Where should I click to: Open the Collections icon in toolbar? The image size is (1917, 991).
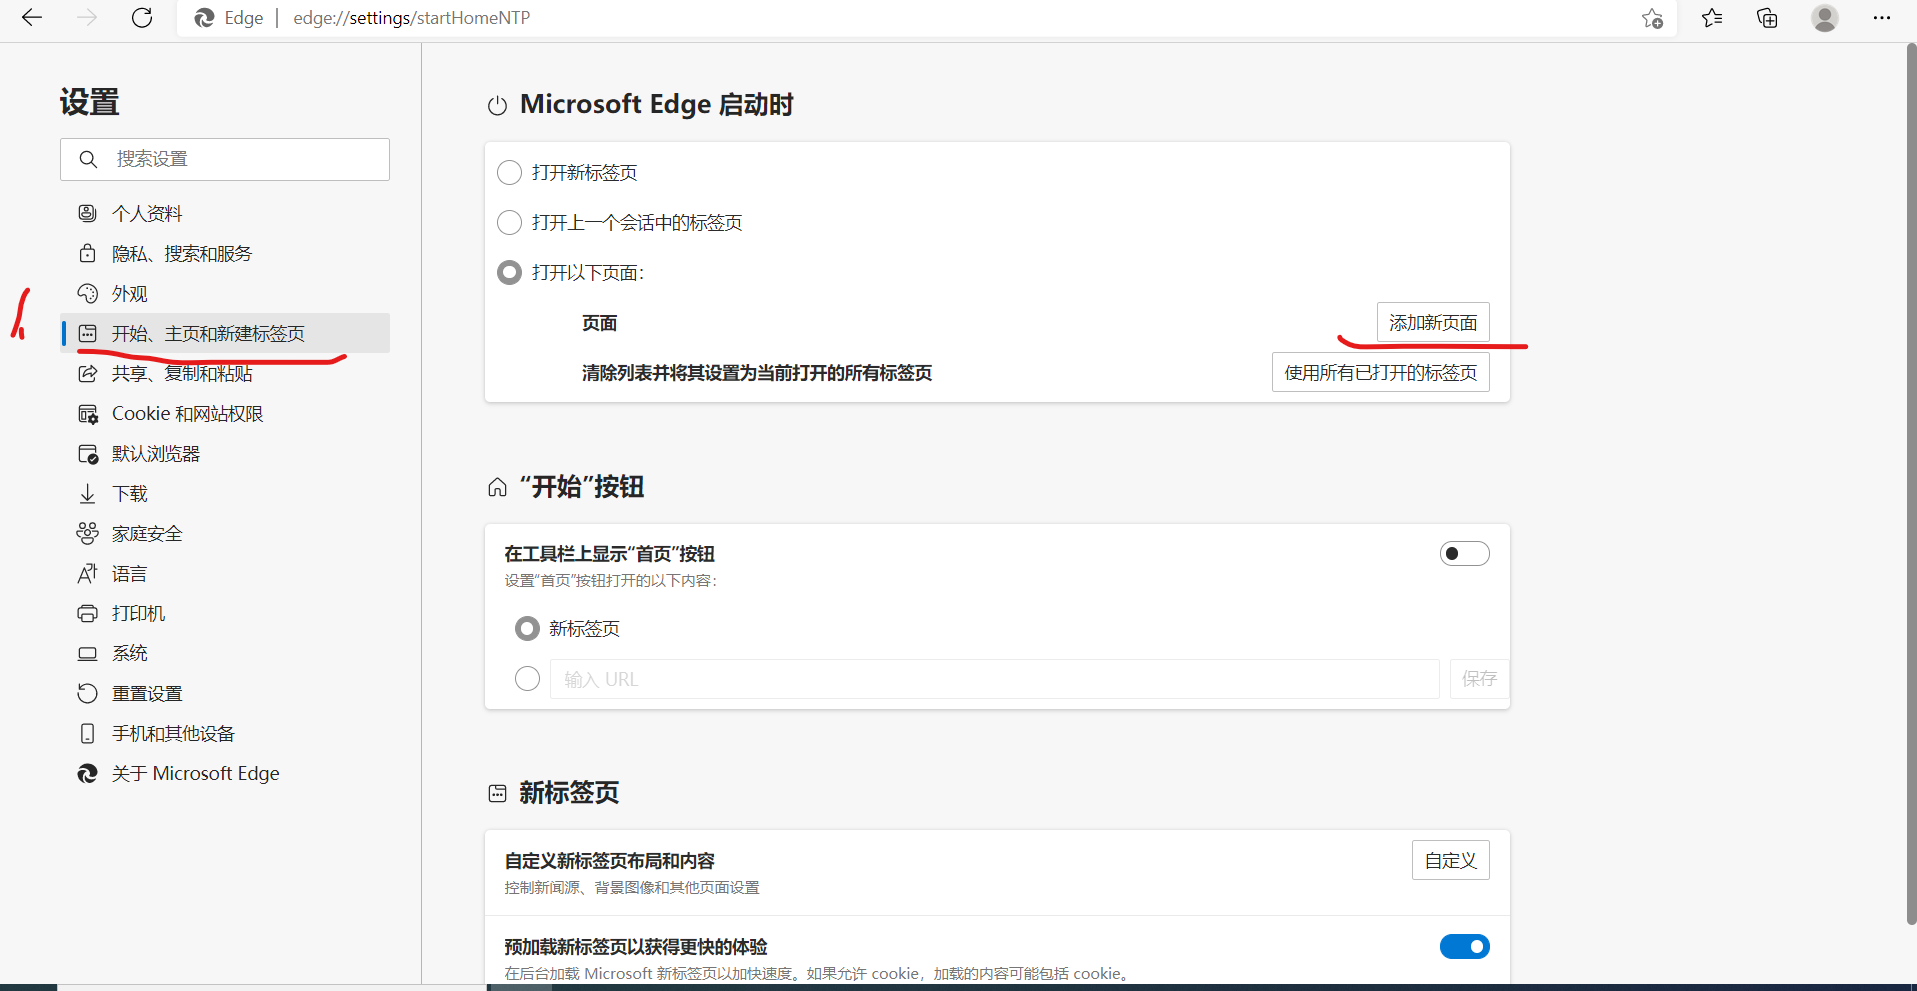tap(1766, 18)
